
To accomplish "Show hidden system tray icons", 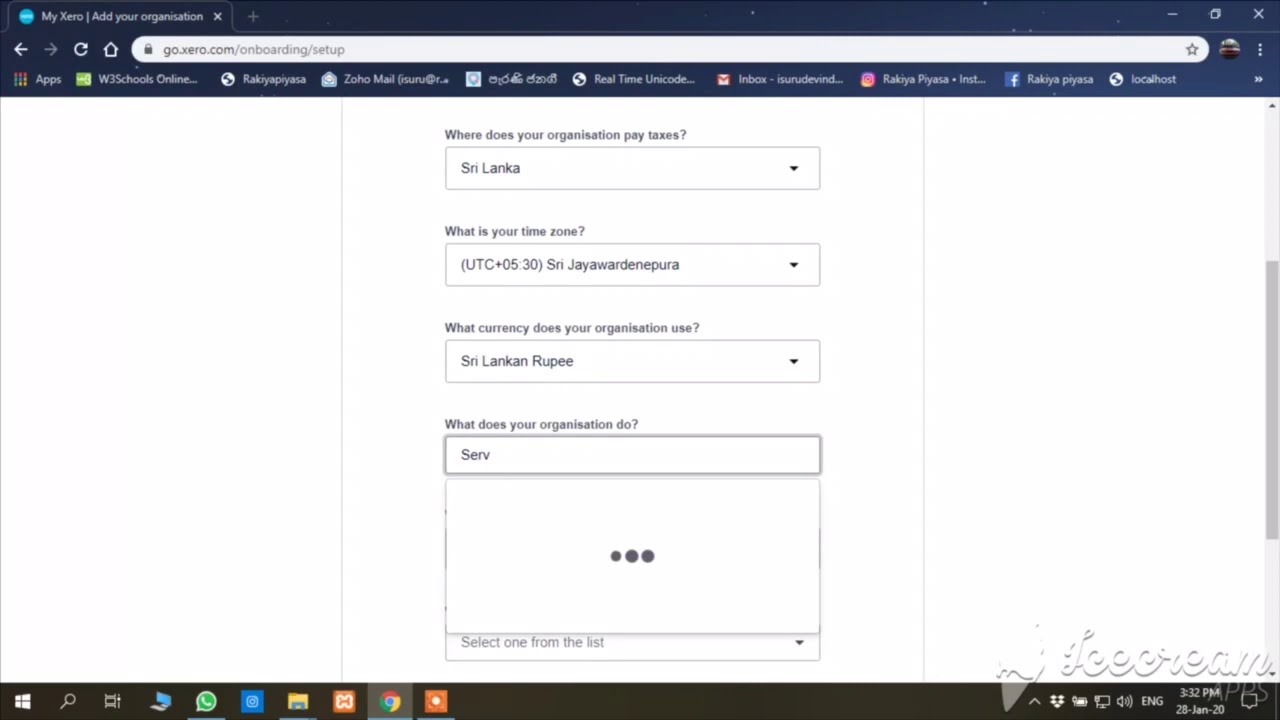I will pyautogui.click(x=1034, y=701).
